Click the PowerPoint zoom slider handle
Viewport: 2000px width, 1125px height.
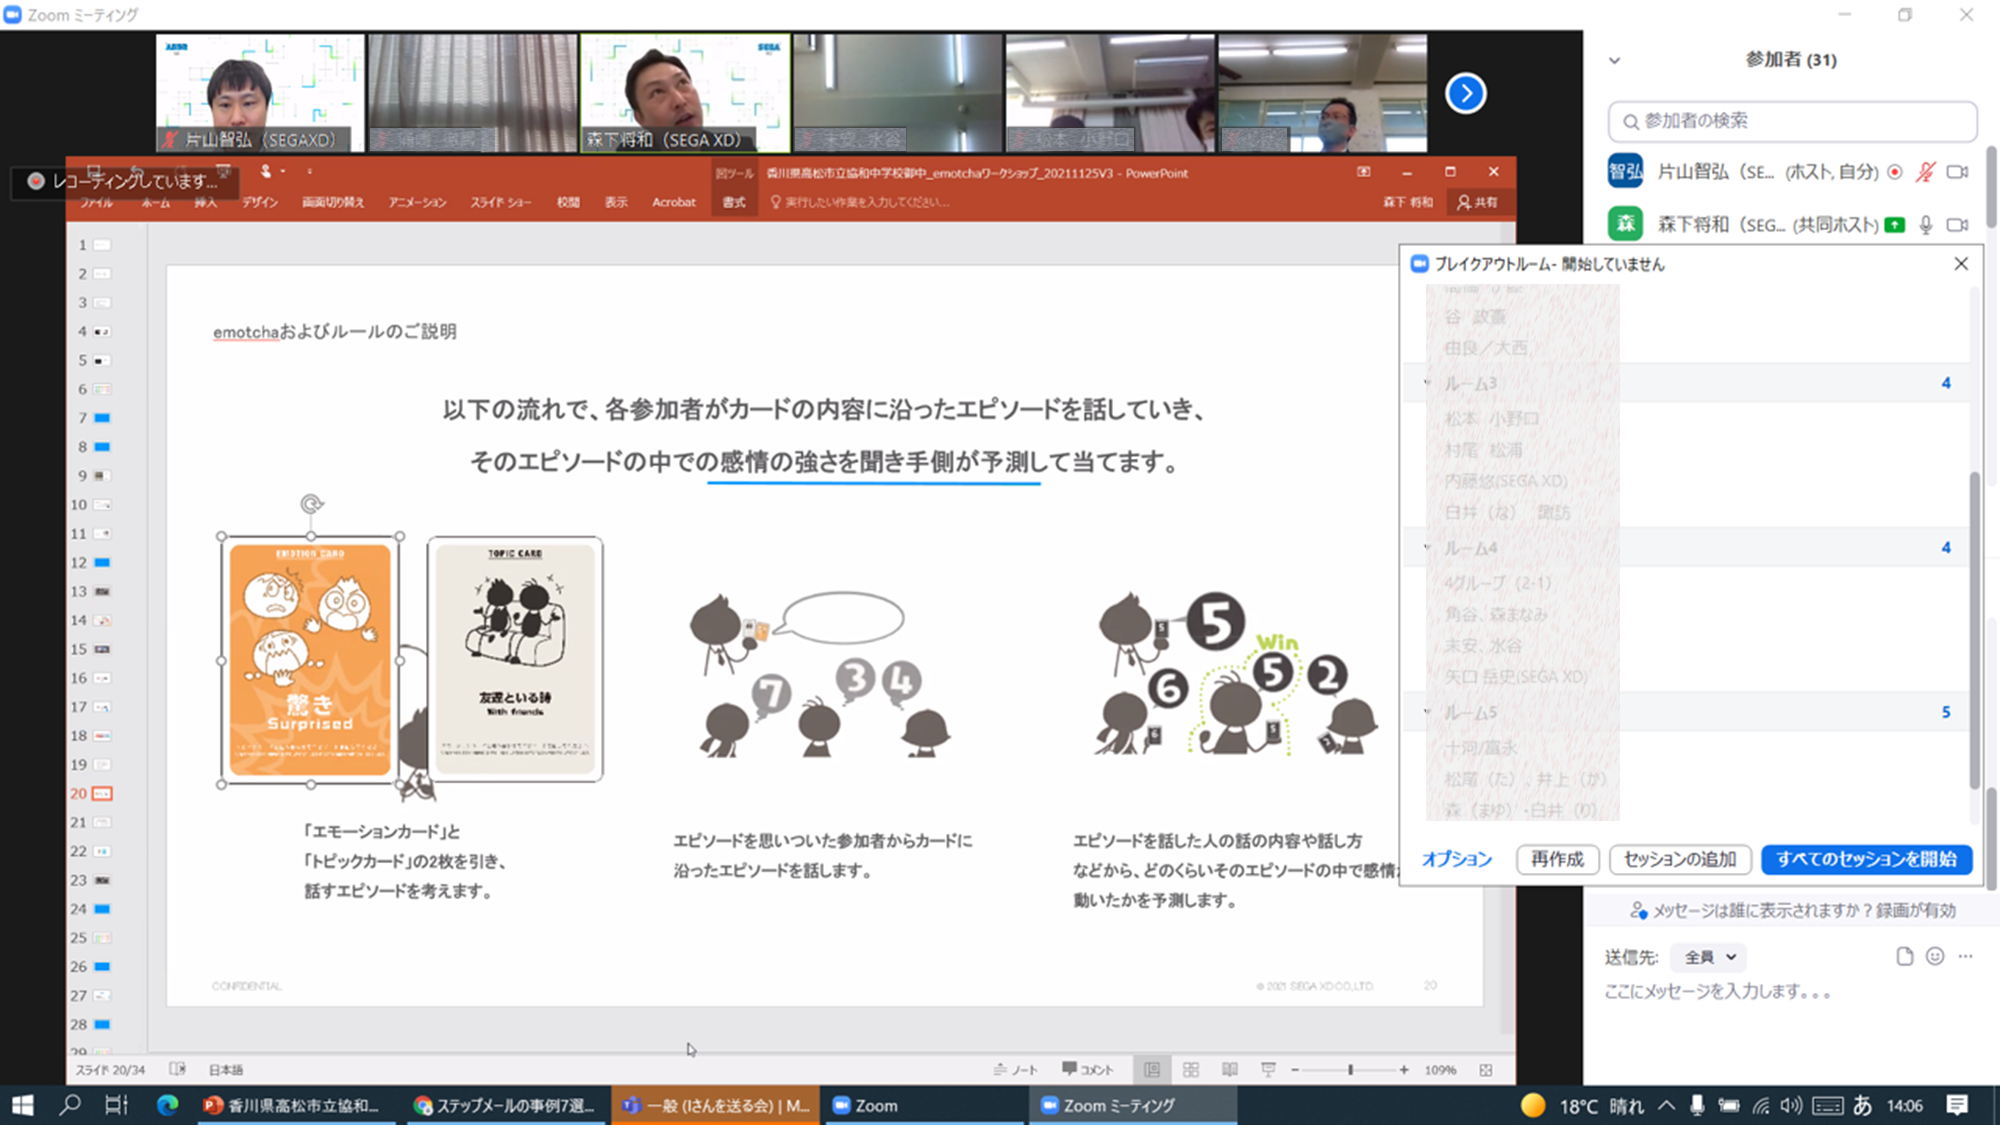coord(1350,1070)
